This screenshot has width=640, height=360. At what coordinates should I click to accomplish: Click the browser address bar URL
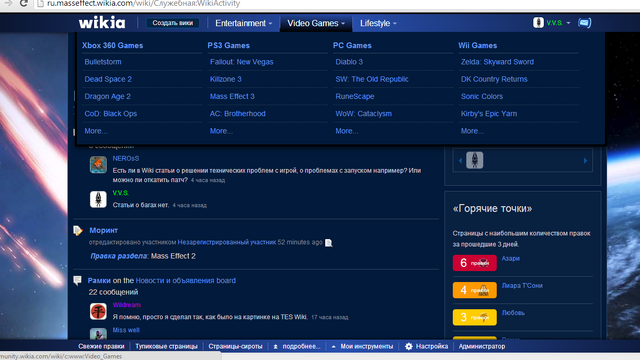pos(143,4)
